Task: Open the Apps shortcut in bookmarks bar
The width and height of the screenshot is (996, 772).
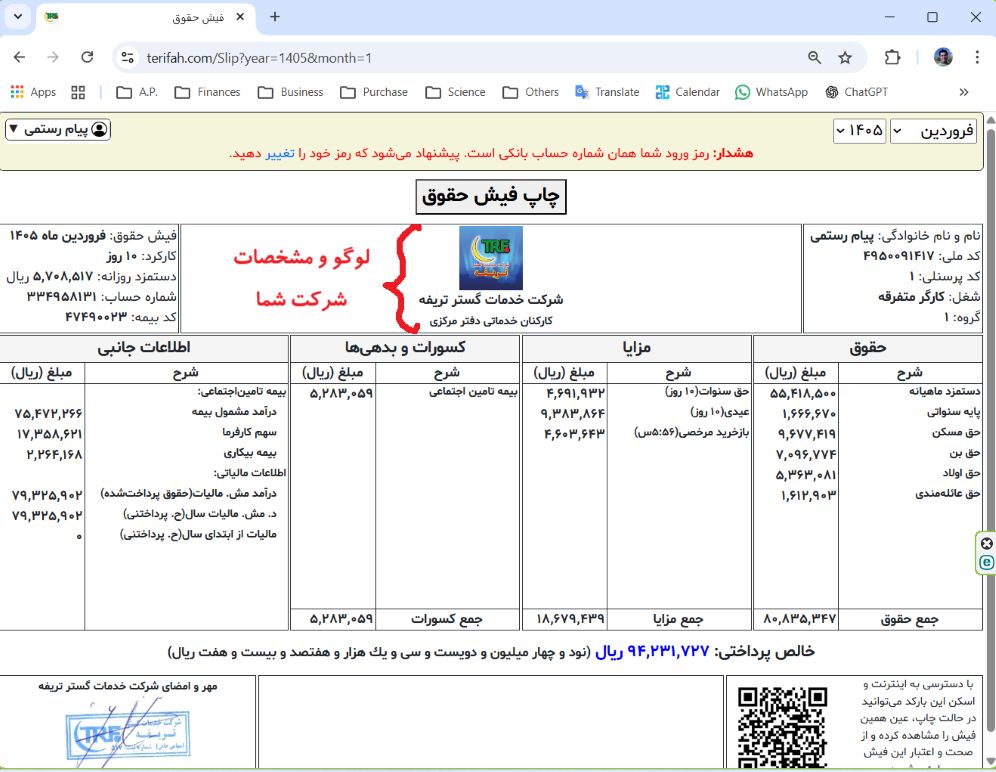Action: [34, 92]
